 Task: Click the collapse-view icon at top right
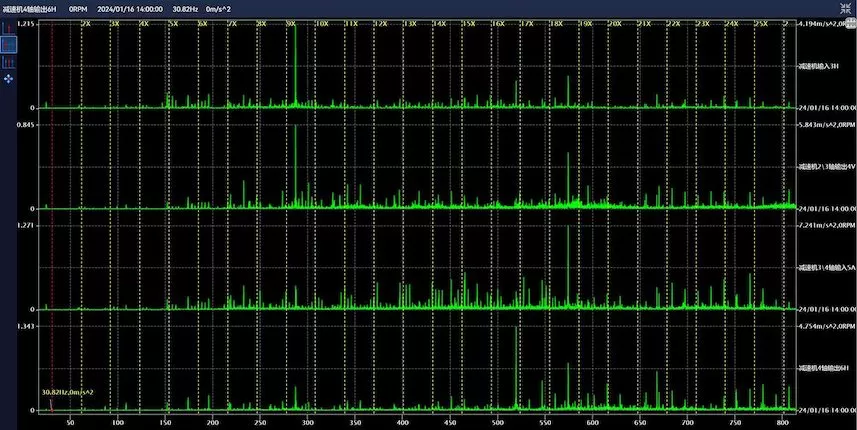point(844,9)
